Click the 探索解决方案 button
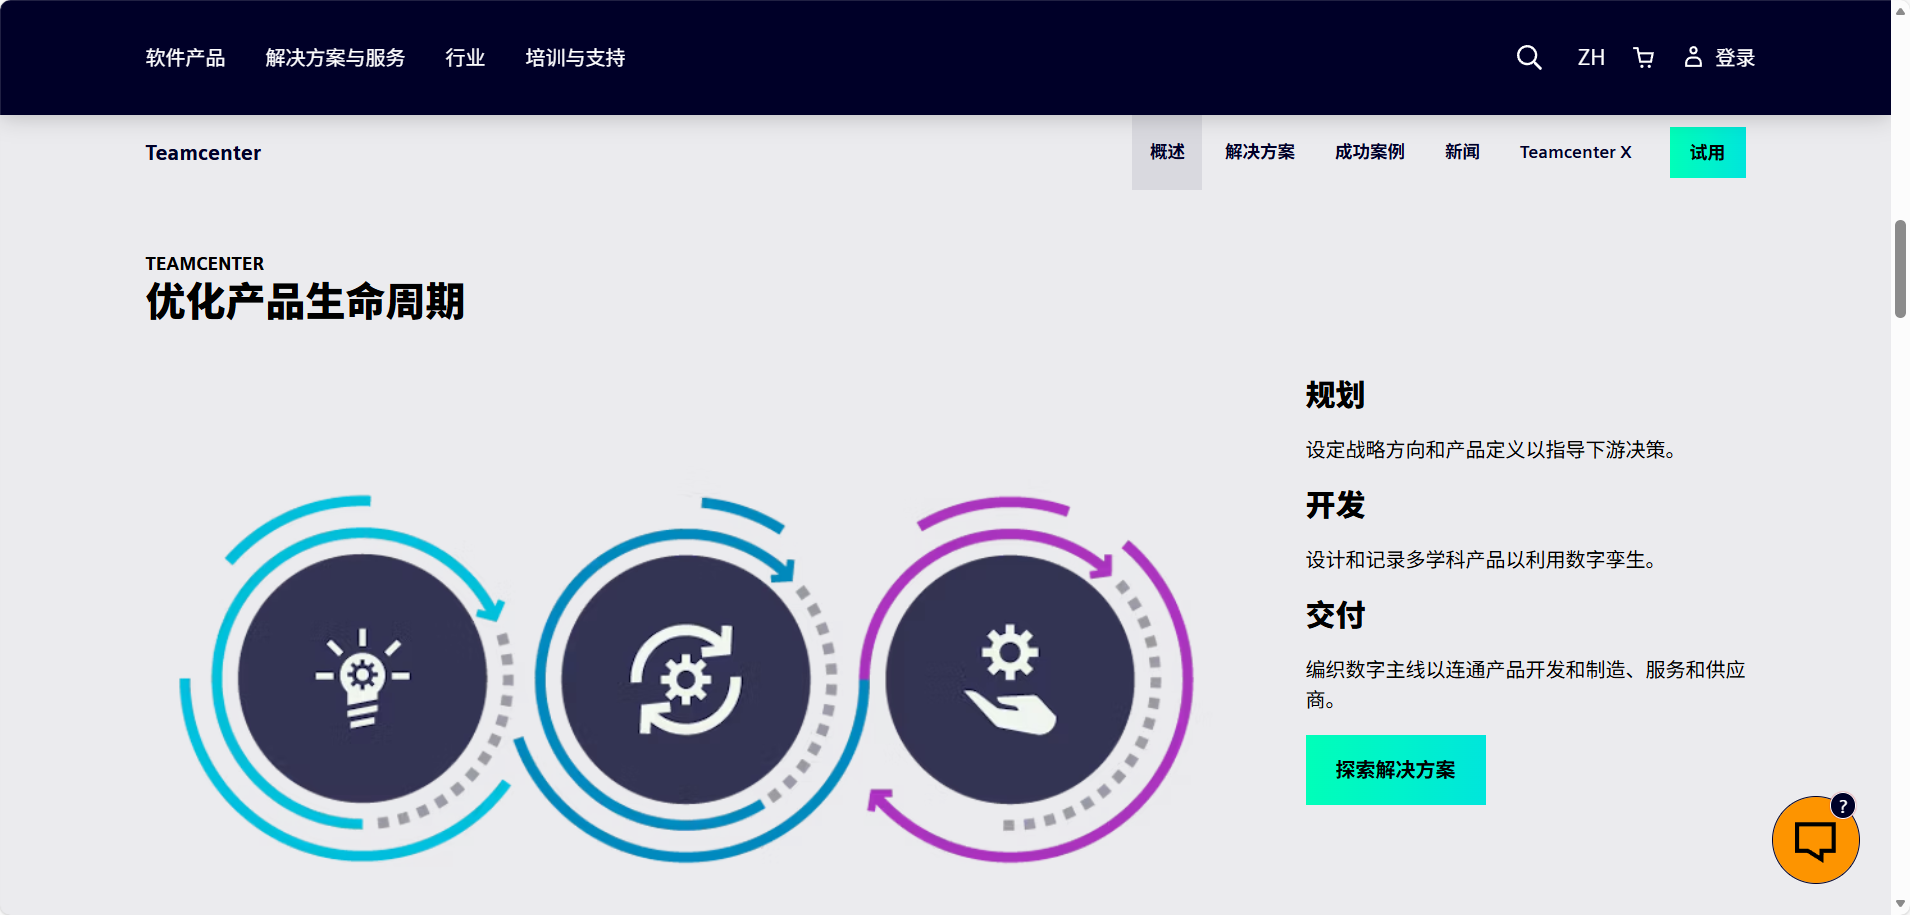The image size is (1910, 915). point(1395,770)
